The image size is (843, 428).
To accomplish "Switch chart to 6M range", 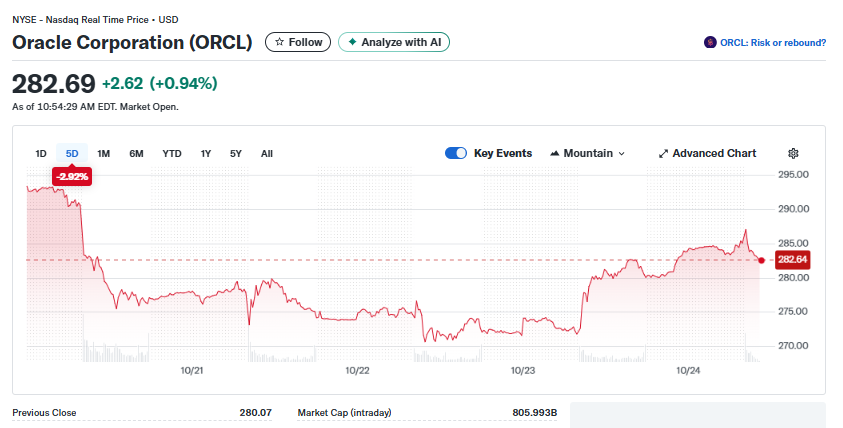I will click(x=136, y=154).
